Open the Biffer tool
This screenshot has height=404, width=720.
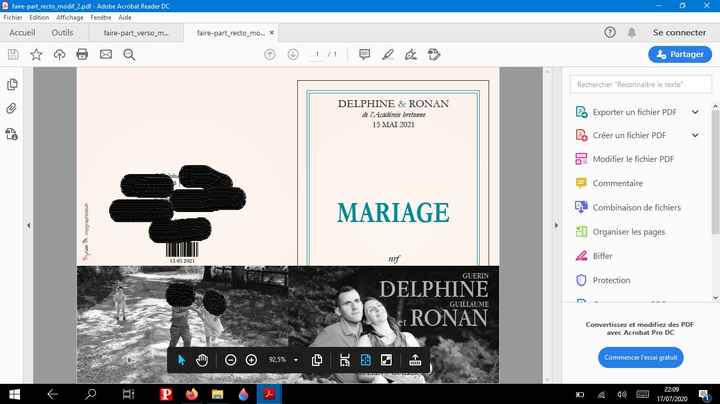coord(602,256)
